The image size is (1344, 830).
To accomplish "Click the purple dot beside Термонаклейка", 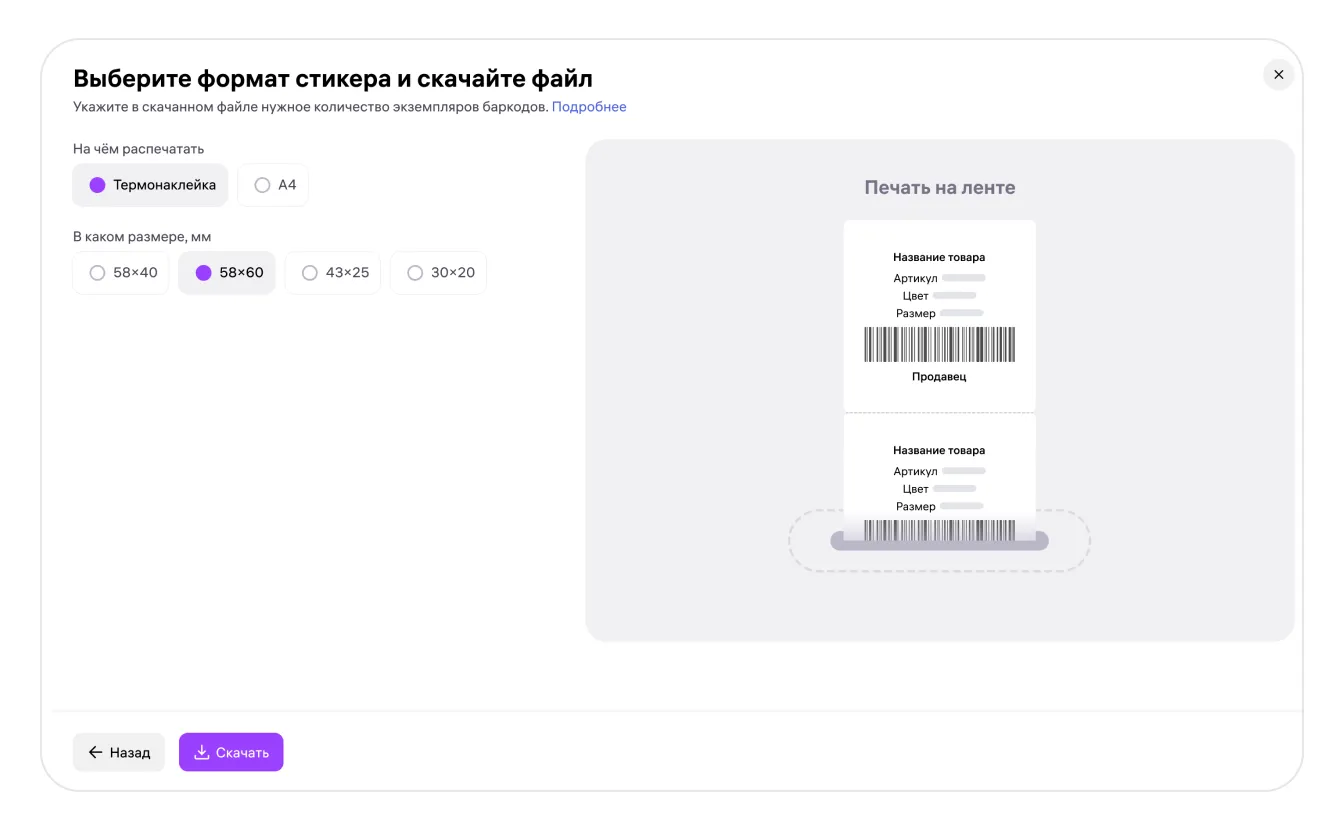I will pos(97,185).
